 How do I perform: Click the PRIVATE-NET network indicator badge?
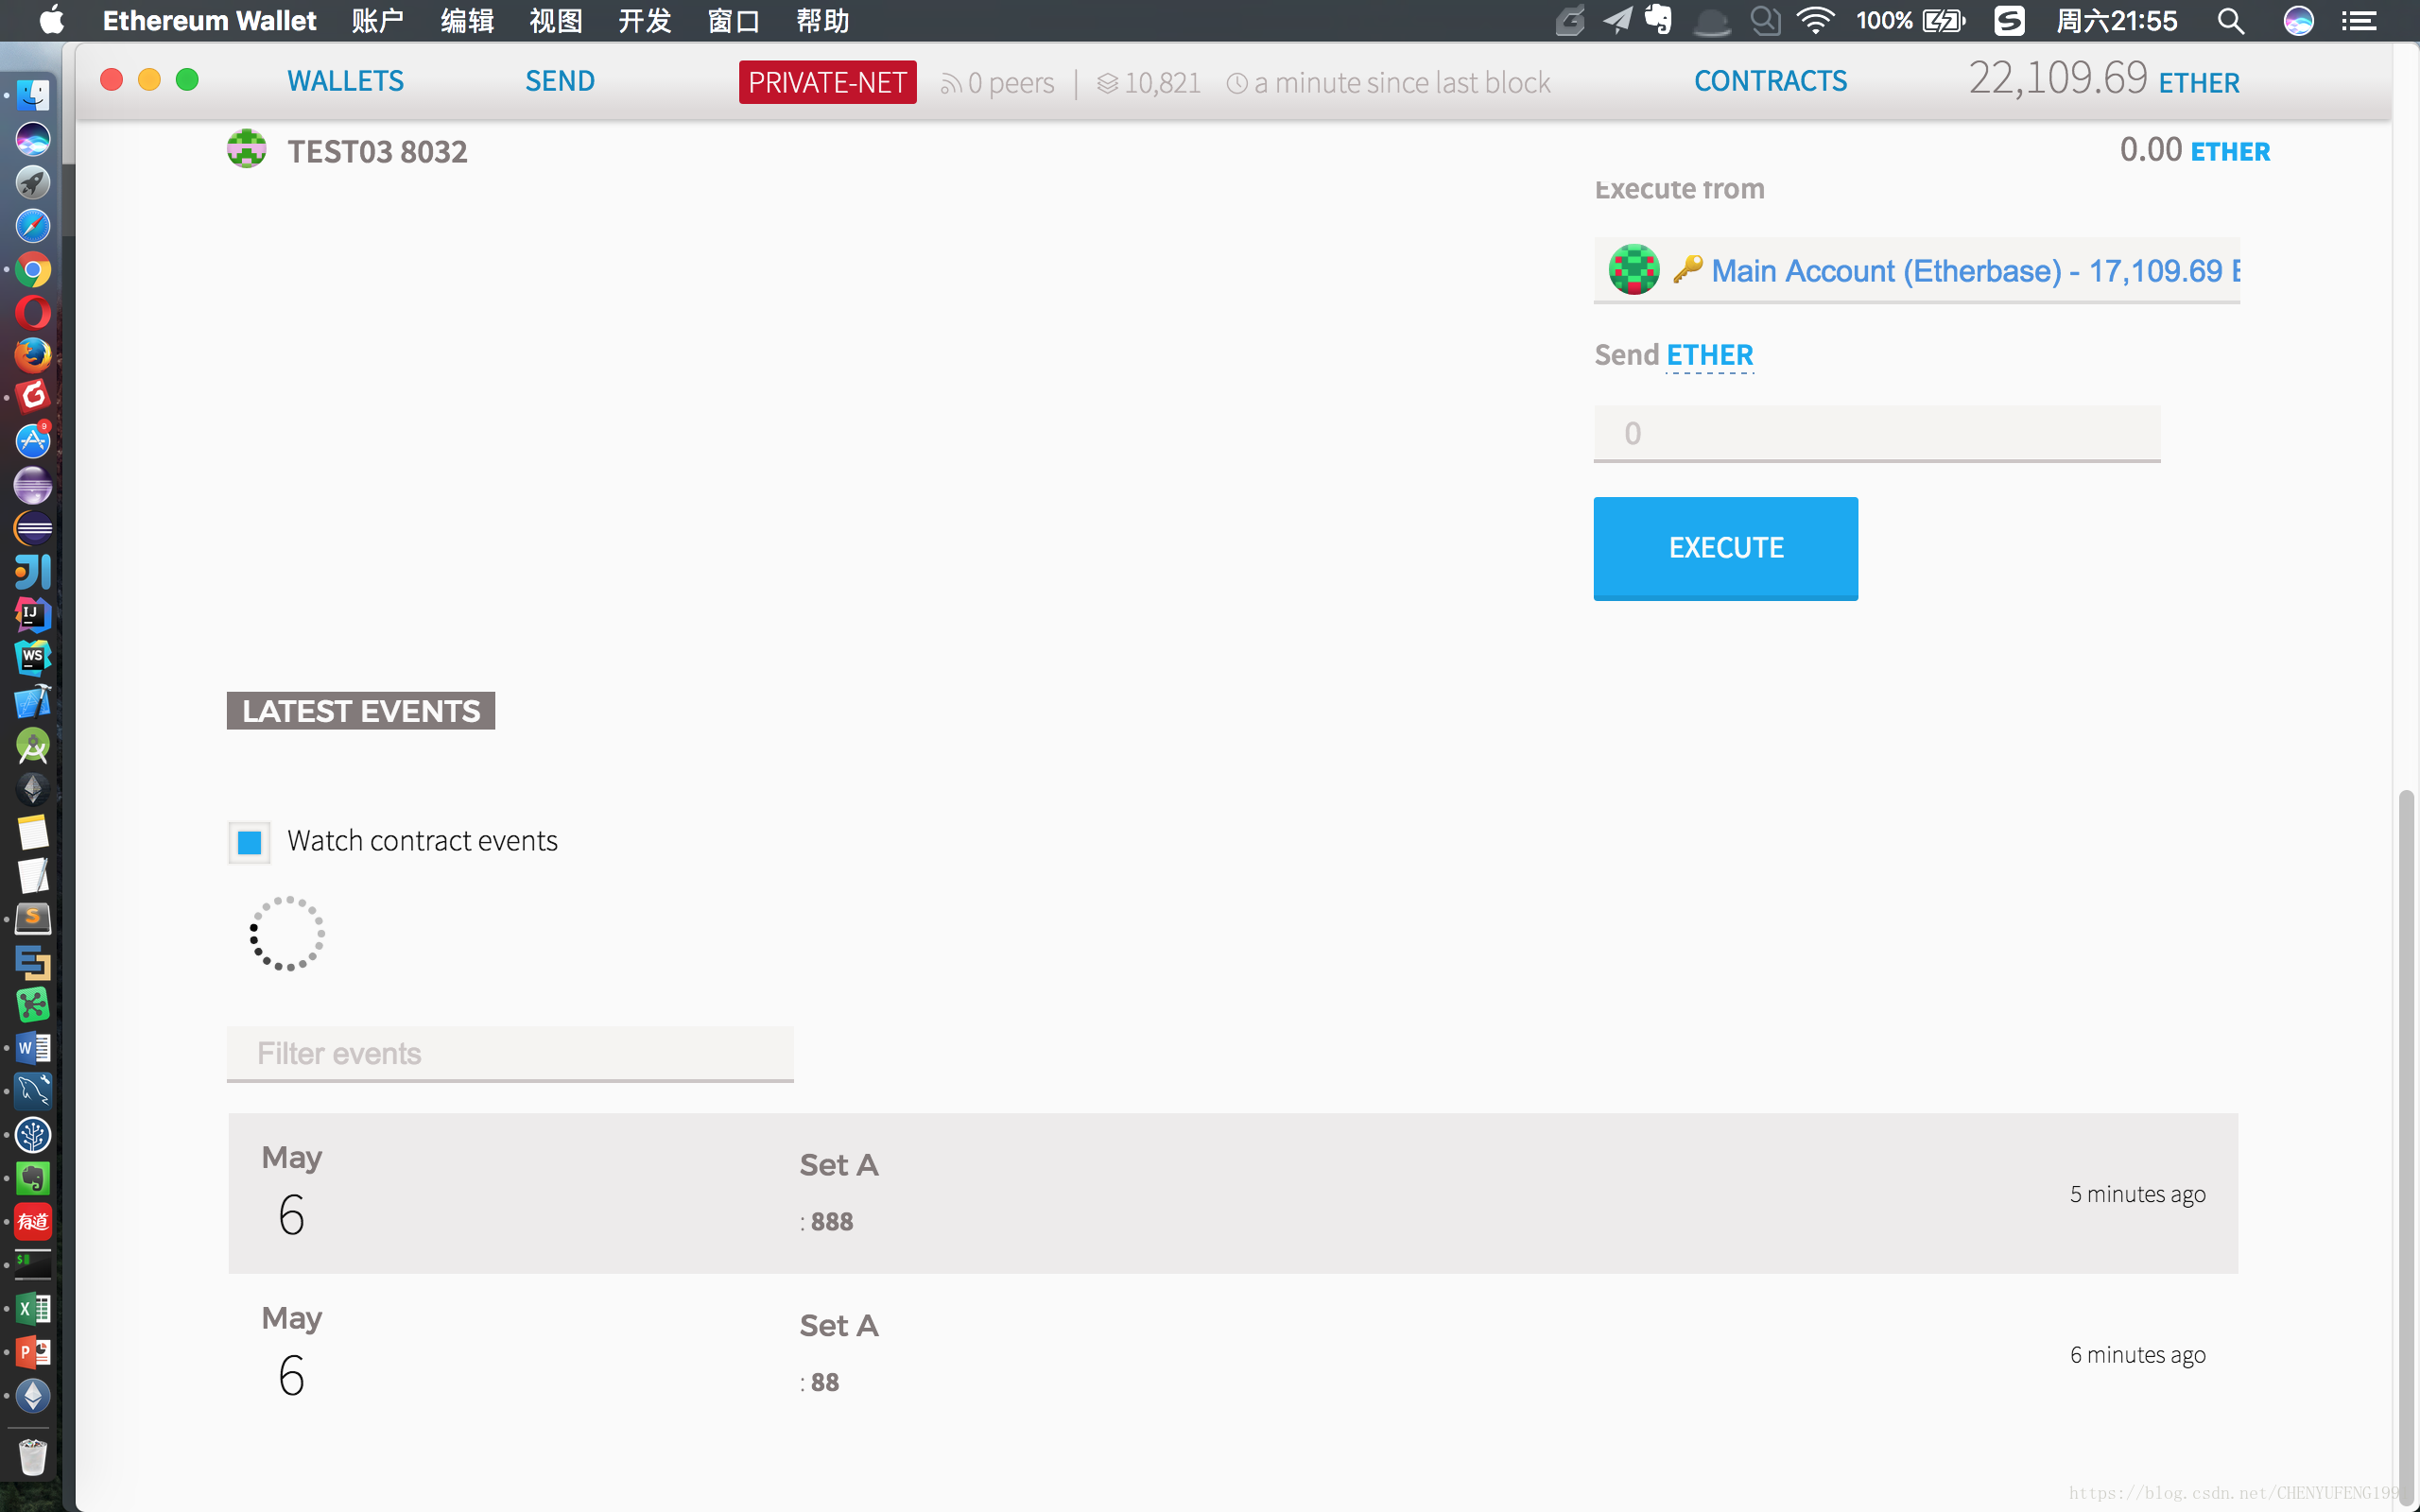click(827, 82)
